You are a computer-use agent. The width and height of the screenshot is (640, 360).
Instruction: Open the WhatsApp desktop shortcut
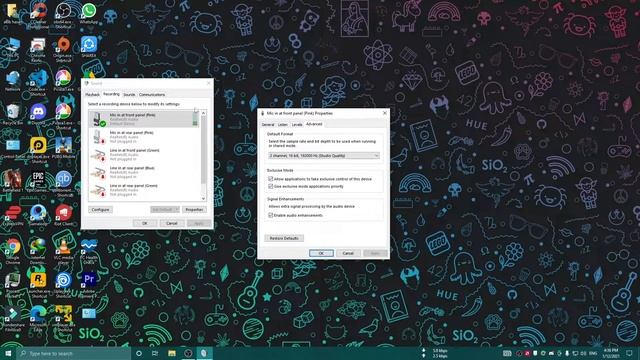pyautogui.click(x=89, y=13)
